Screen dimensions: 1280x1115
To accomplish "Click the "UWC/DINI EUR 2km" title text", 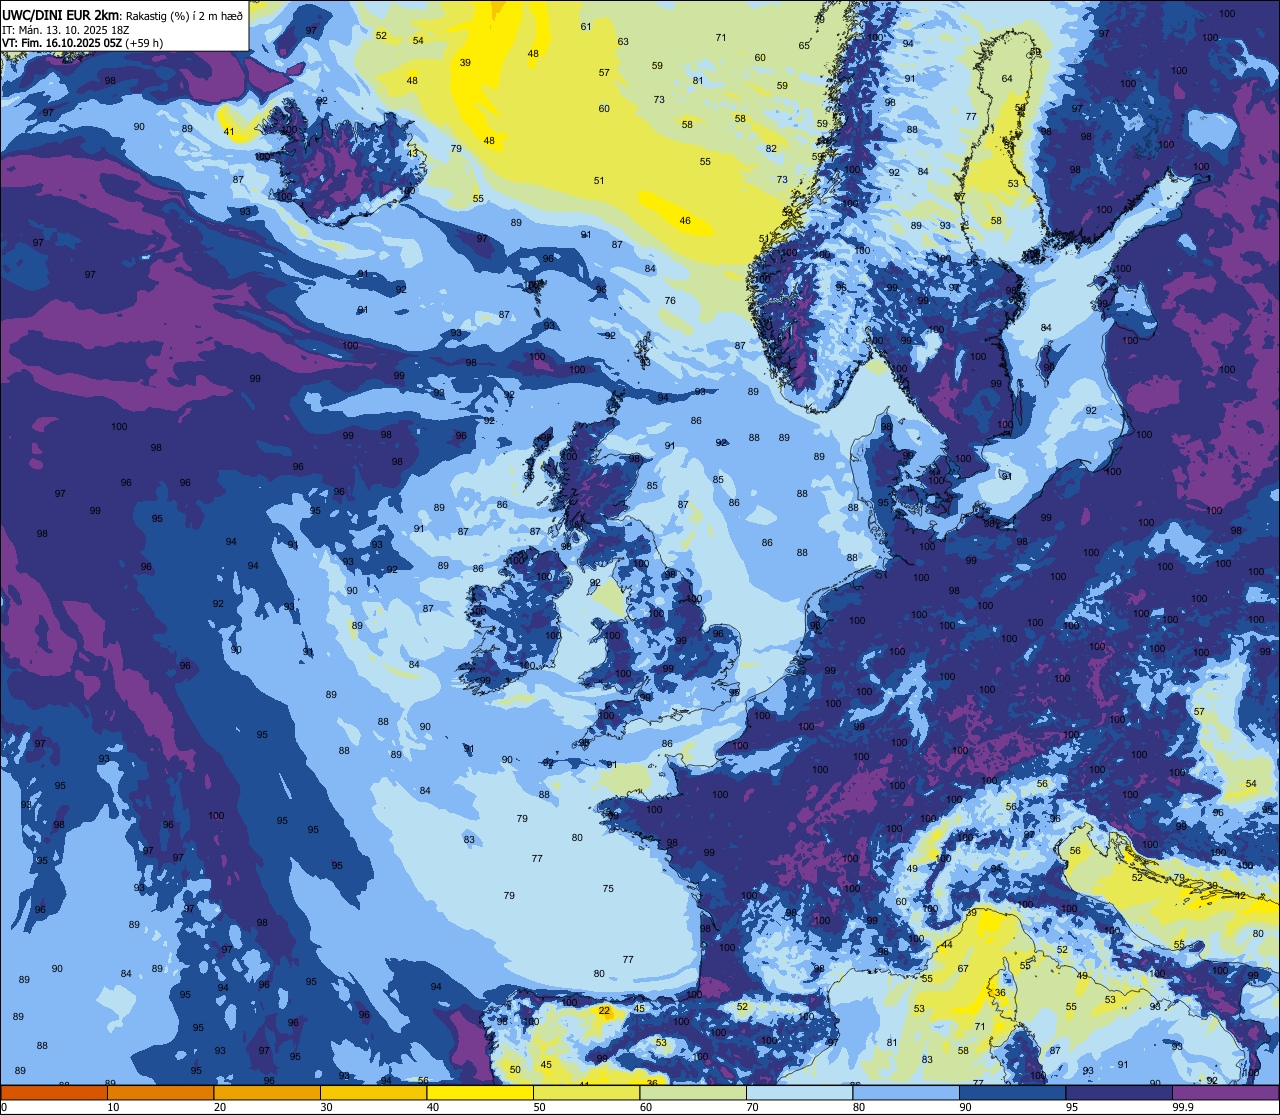I will point(60,14).
